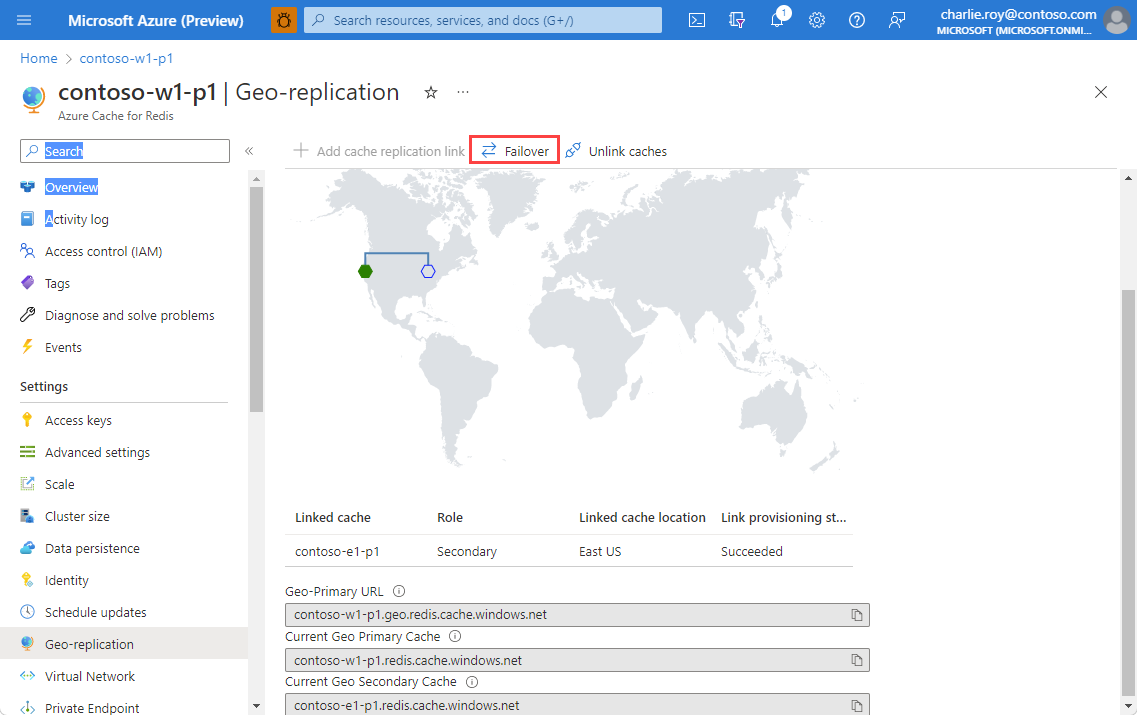Image resolution: width=1137 pixels, height=715 pixels.
Task: Open directory and subscription filter
Action: [737, 20]
